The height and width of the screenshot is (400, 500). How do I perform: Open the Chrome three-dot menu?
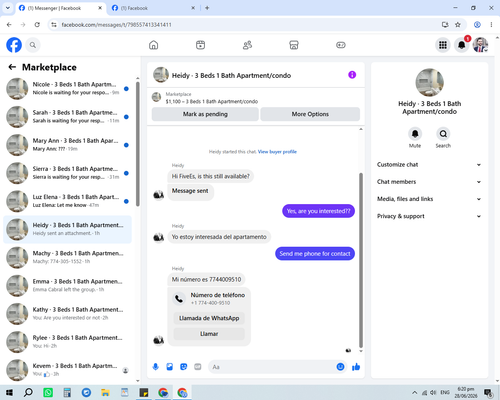coord(491,25)
